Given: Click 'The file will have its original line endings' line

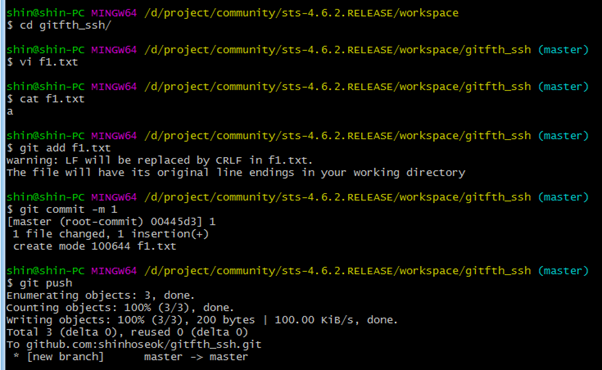Looking at the screenshot, I should (236, 173).
